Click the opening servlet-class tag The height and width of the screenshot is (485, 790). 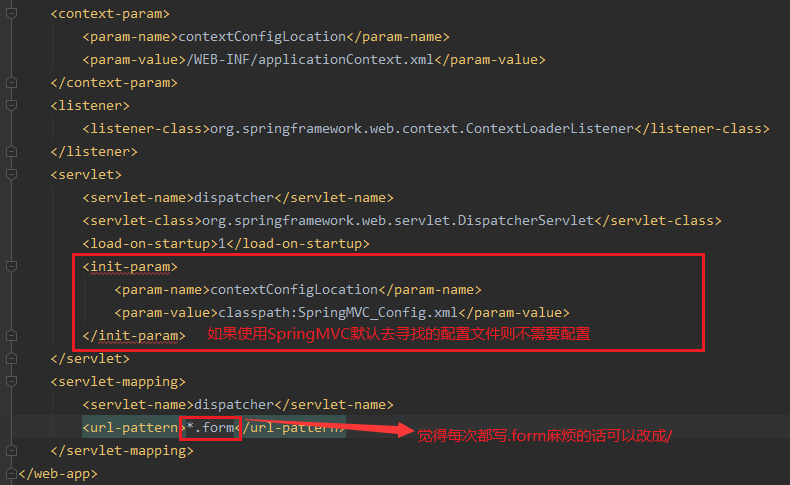[x=142, y=221]
